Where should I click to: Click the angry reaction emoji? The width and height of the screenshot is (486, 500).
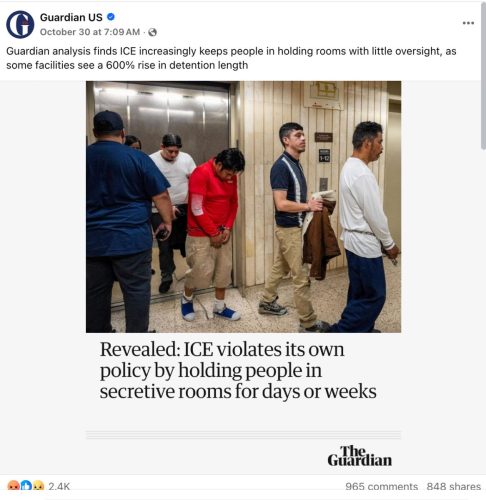(13, 485)
